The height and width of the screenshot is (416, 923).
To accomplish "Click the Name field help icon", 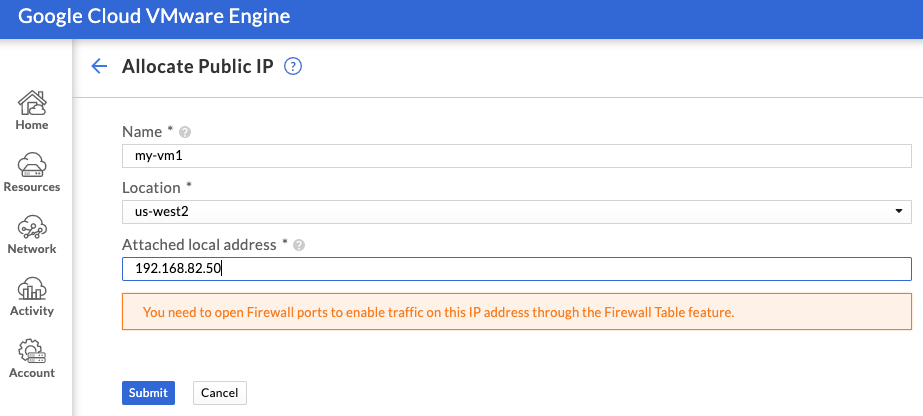I will point(185,132).
